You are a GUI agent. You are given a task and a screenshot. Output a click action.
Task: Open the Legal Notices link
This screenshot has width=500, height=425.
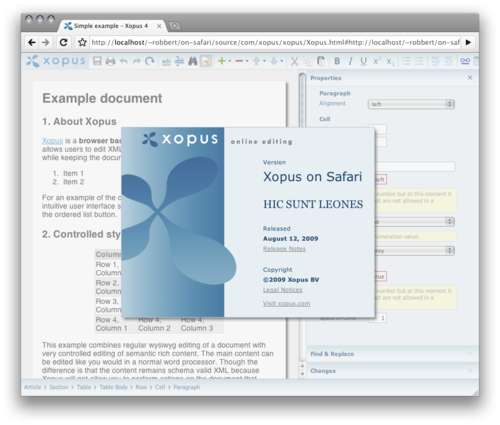pos(283,290)
